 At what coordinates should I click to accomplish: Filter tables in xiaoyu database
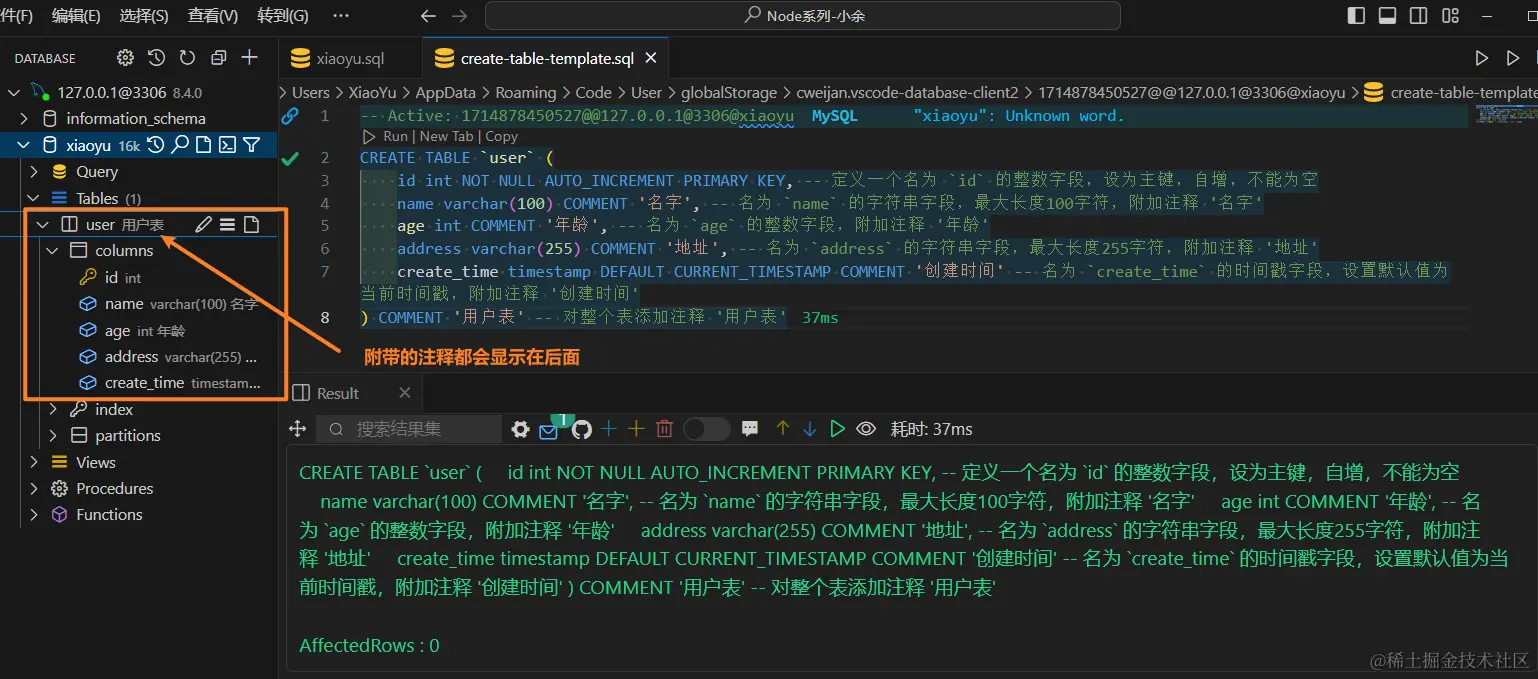pyautogui.click(x=251, y=145)
